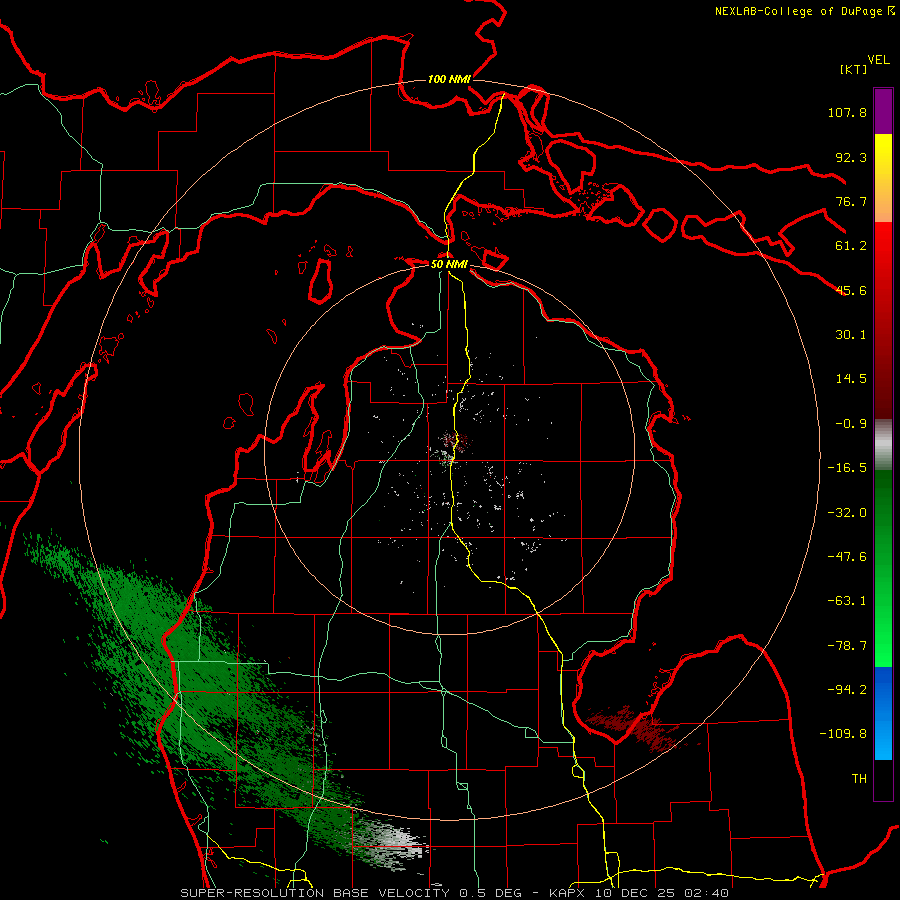Click the yellow segment of the color bar
The height and width of the screenshot is (900, 900).
(x=883, y=166)
